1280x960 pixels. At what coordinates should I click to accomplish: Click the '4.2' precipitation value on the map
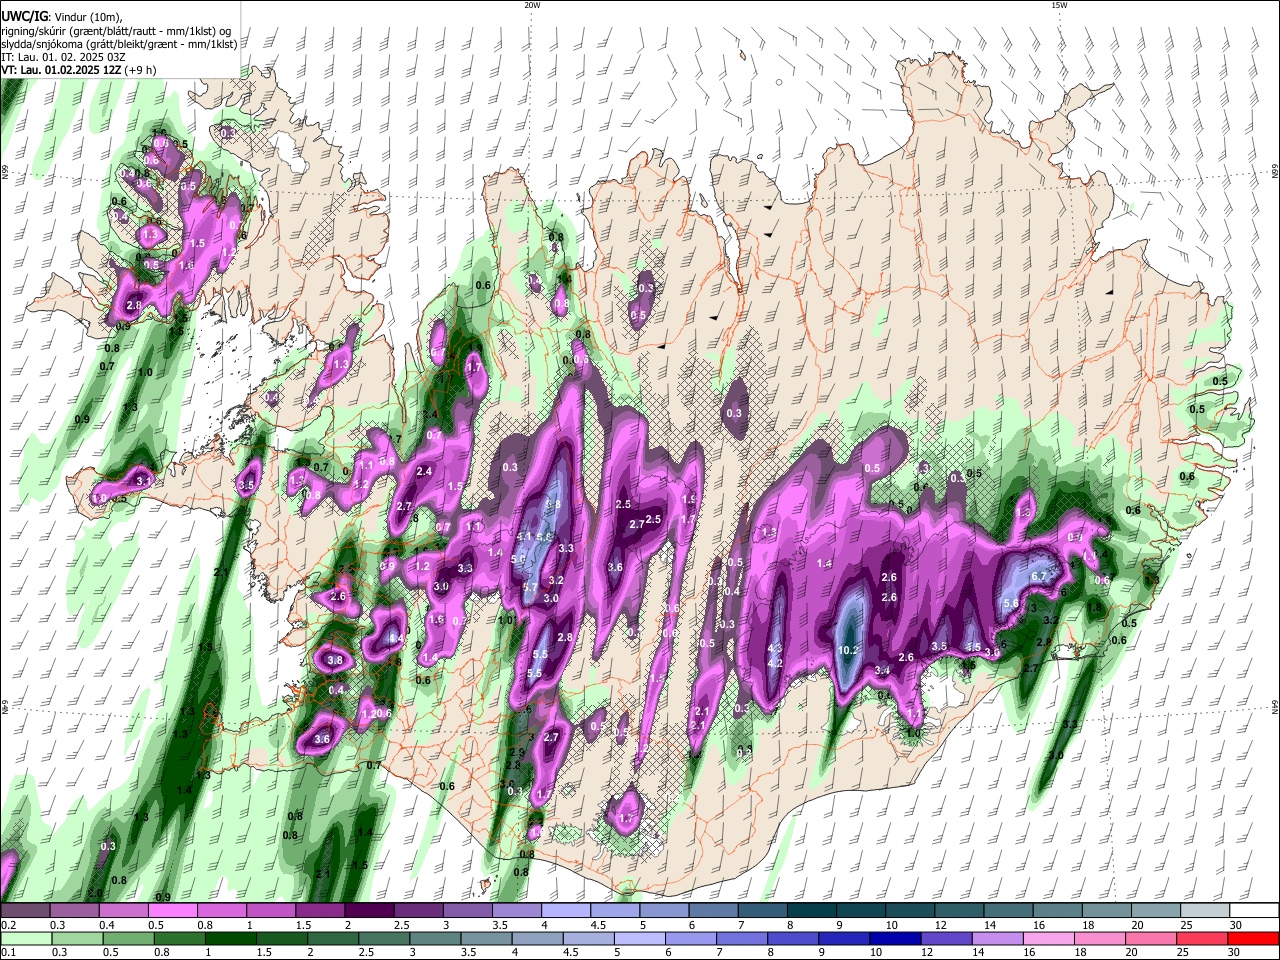click(x=774, y=663)
